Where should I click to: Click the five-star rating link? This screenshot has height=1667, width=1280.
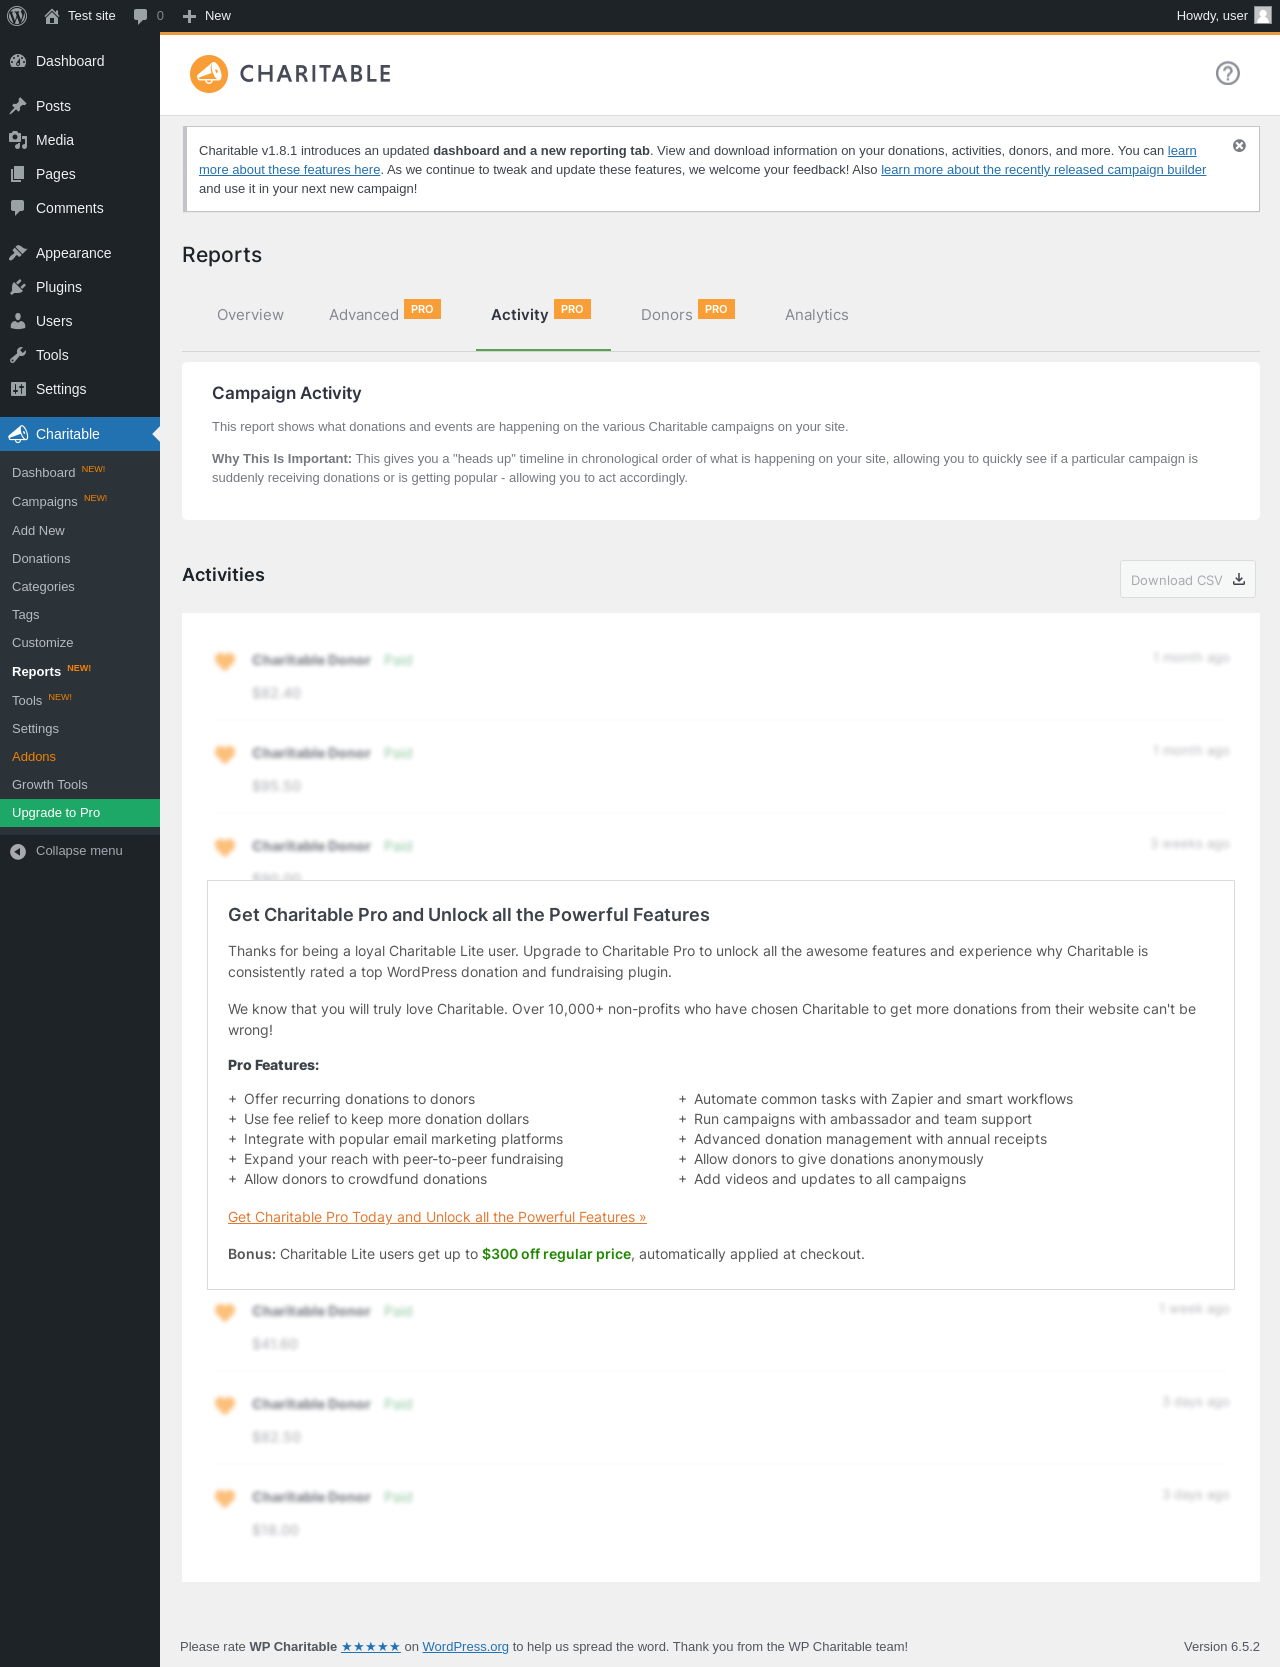[x=371, y=1647]
